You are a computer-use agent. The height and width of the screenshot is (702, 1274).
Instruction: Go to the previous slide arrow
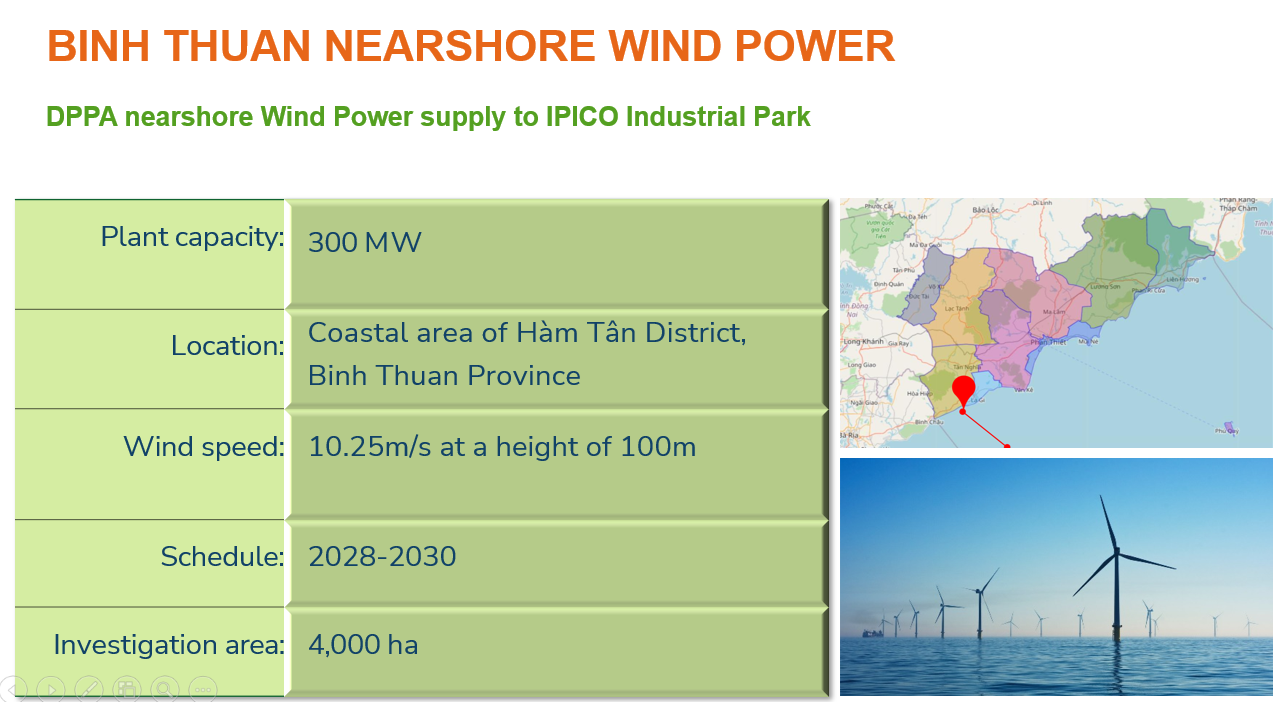pos(12,689)
